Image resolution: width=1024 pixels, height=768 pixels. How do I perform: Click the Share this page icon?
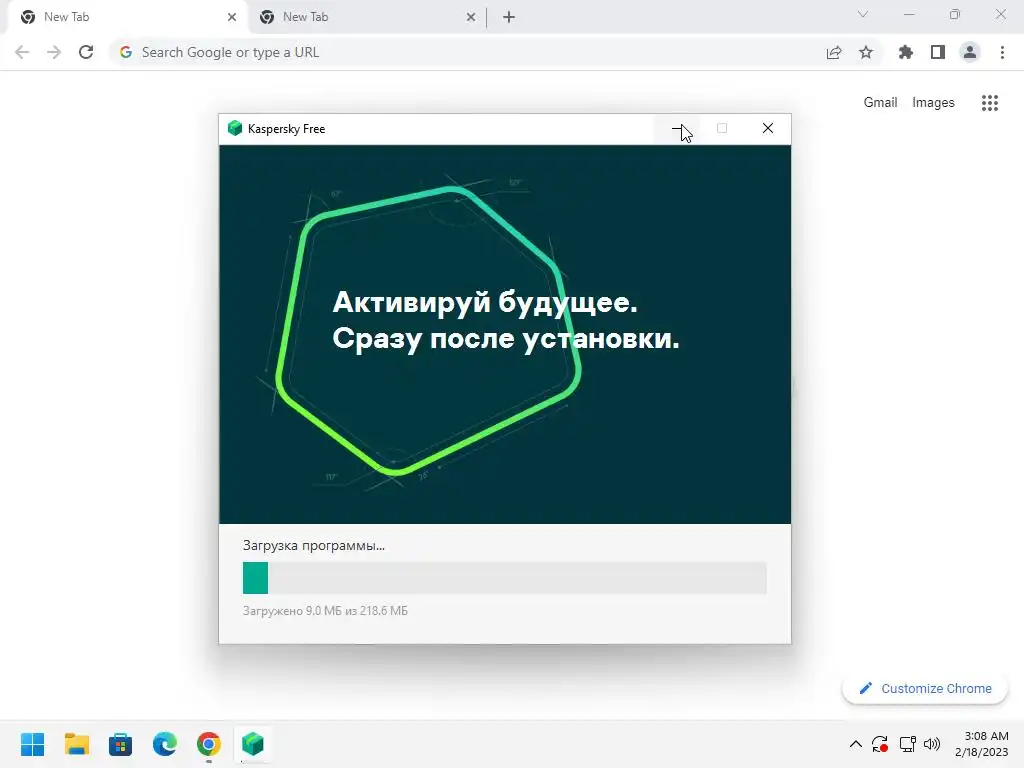click(x=834, y=52)
